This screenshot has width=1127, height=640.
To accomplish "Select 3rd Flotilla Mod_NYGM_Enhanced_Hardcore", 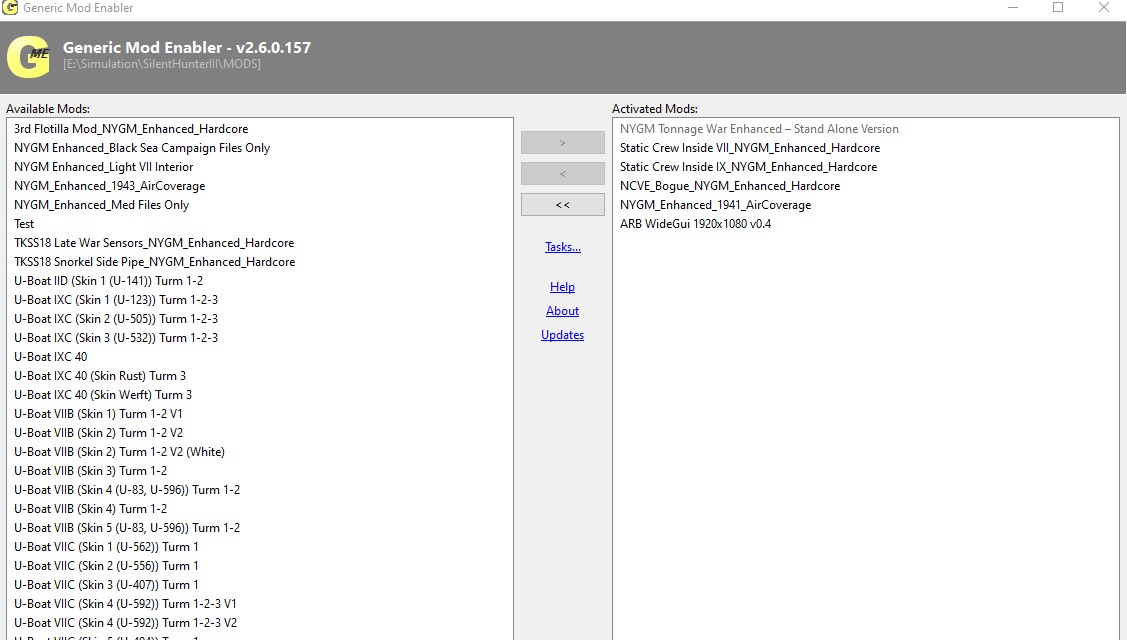I will [131, 129].
